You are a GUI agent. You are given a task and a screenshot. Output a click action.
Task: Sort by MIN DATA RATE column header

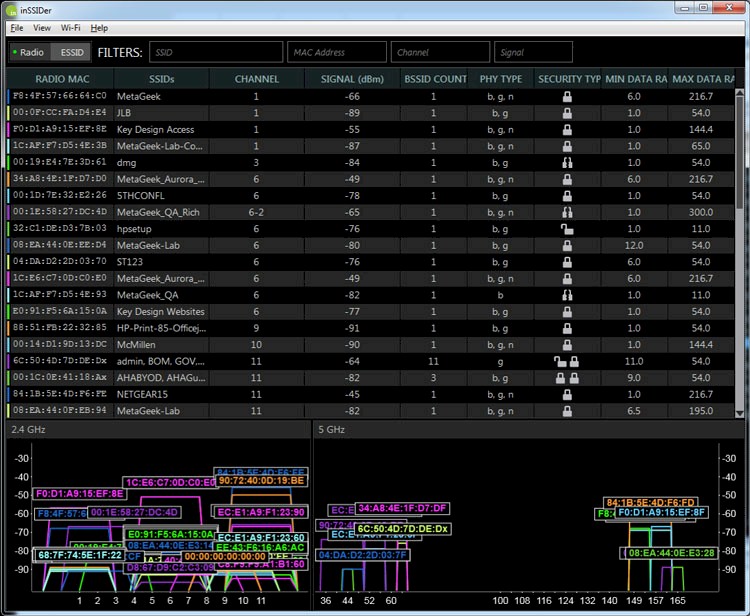[x=635, y=79]
